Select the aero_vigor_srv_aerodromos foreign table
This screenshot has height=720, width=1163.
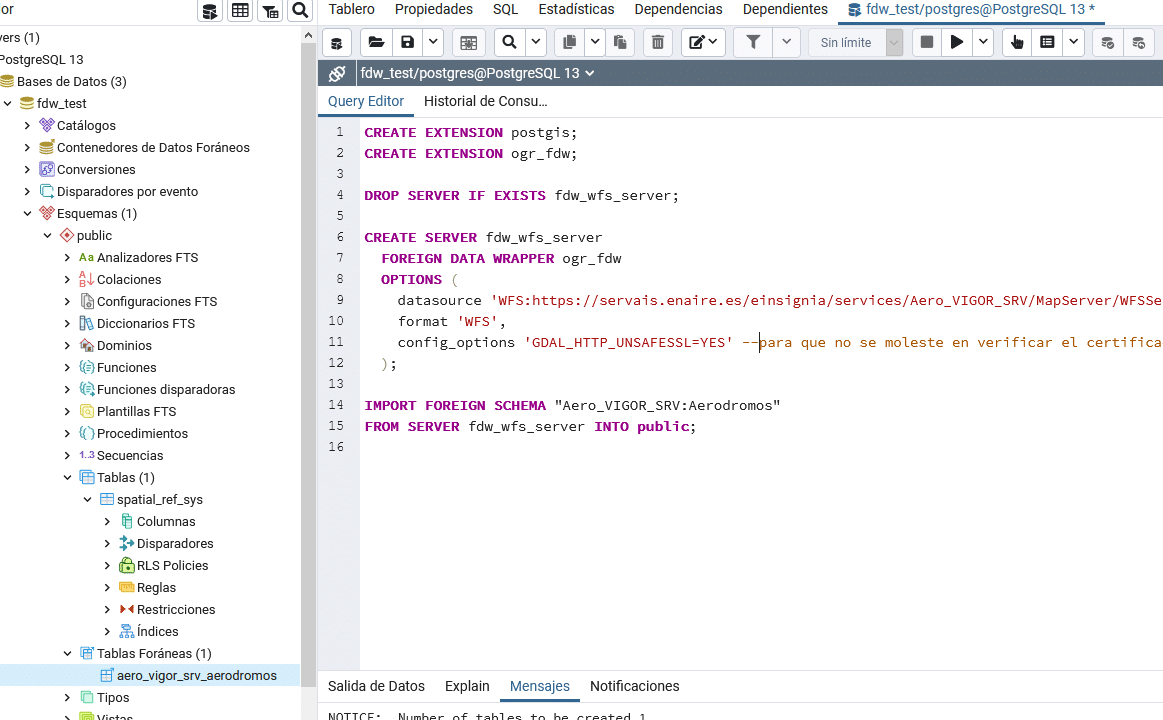(x=194, y=675)
